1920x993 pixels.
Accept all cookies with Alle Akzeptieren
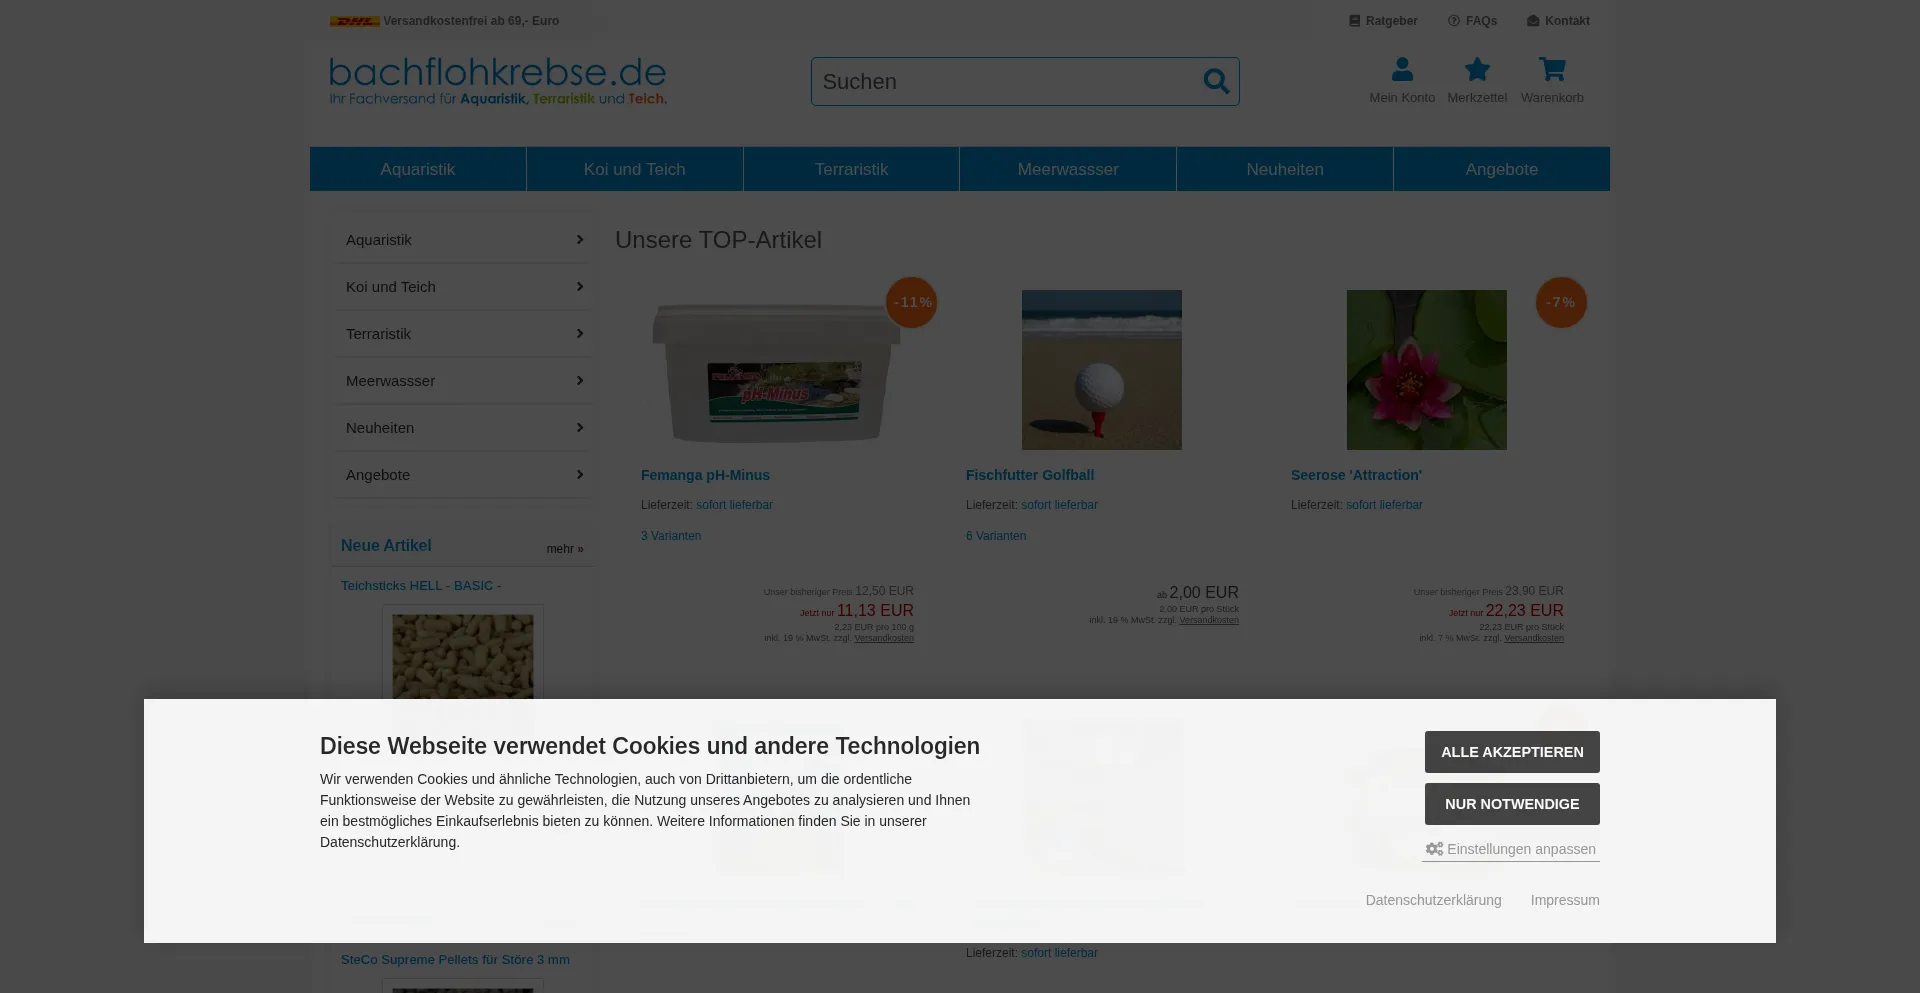1512,752
